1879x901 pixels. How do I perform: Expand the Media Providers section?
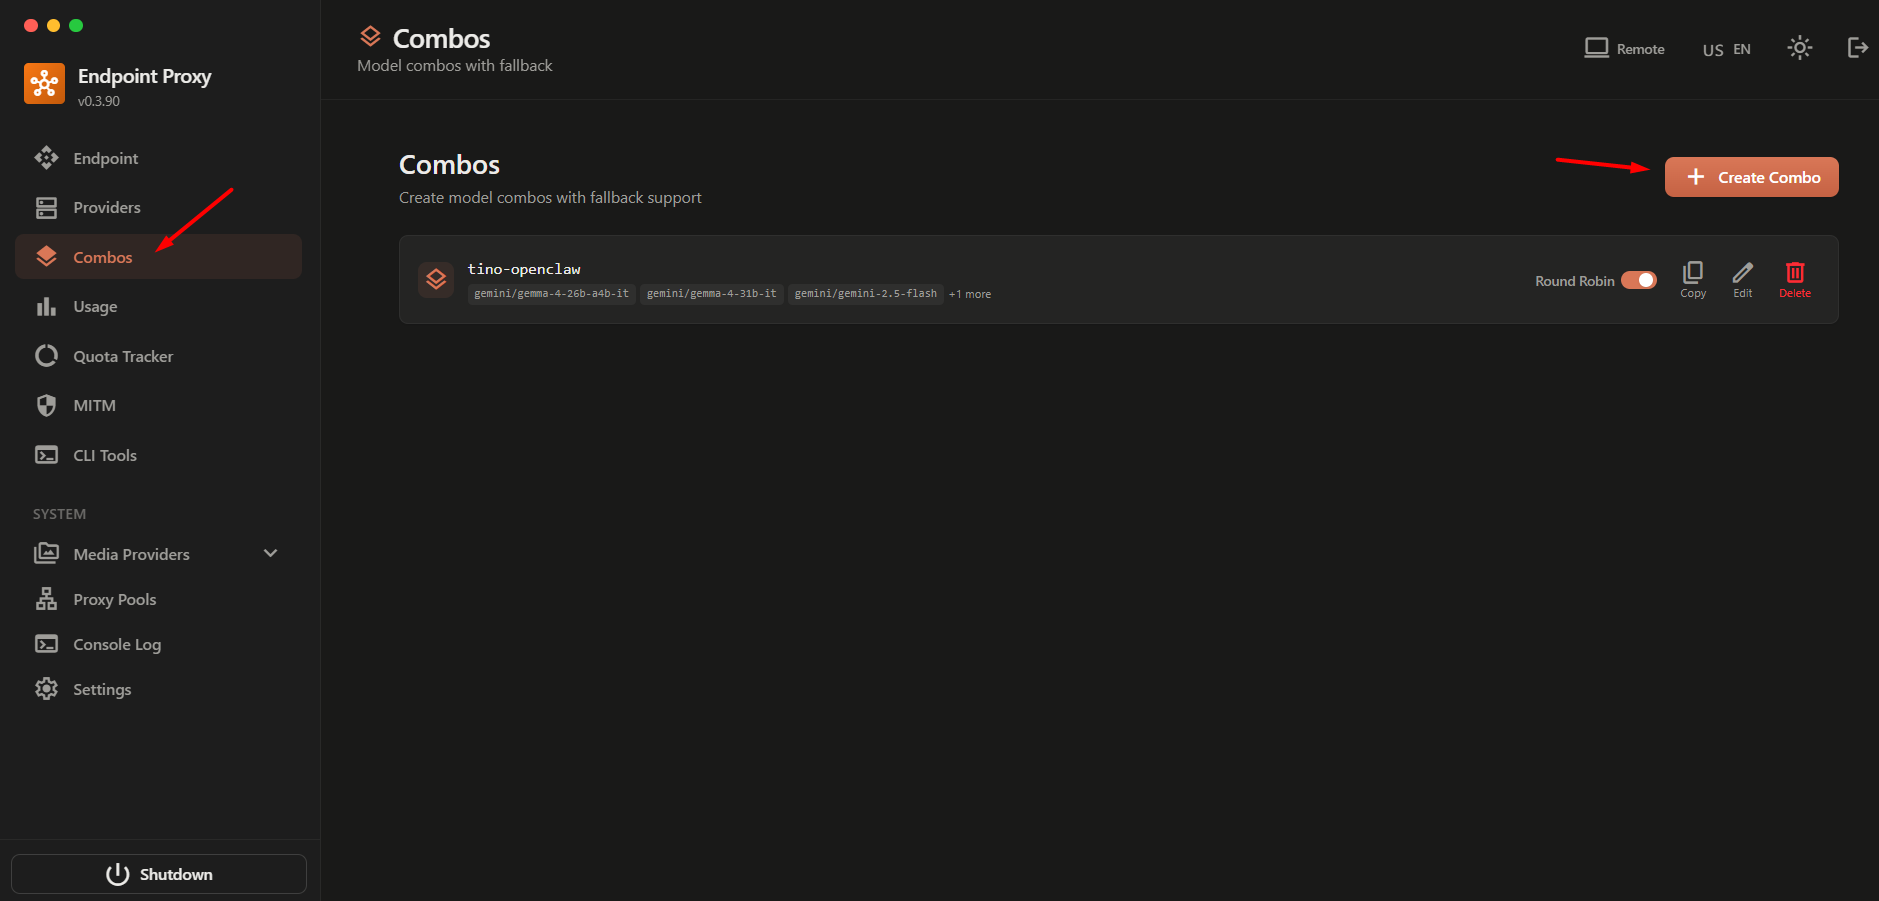click(x=269, y=554)
